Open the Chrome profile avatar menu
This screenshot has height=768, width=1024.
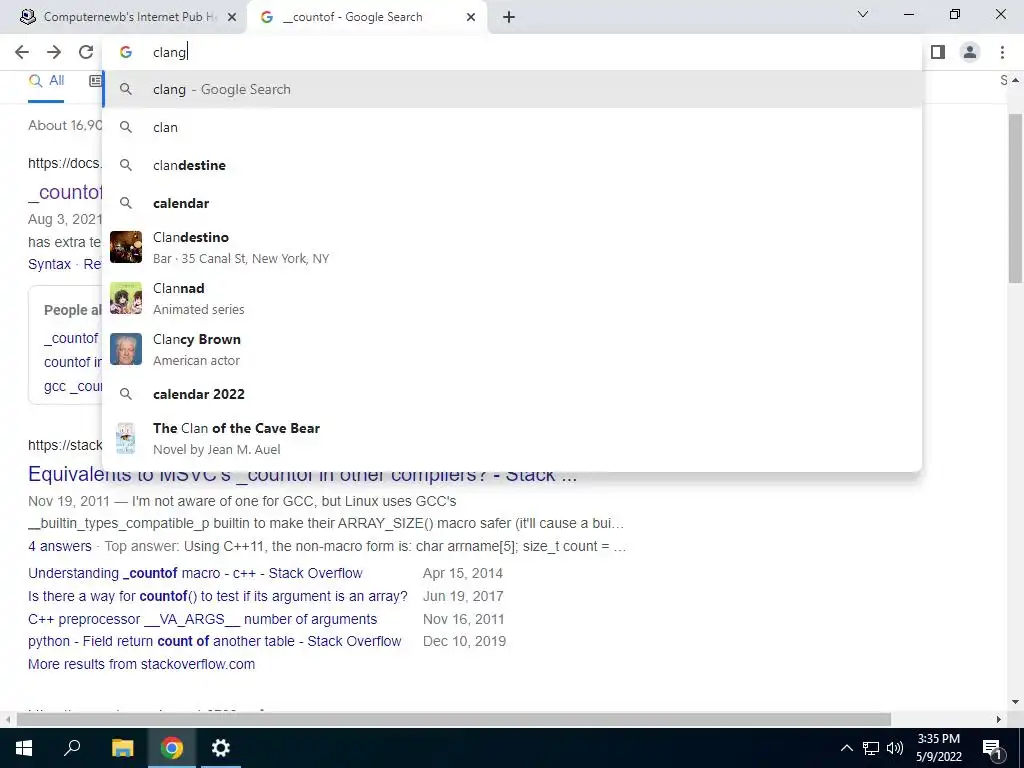pos(970,52)
